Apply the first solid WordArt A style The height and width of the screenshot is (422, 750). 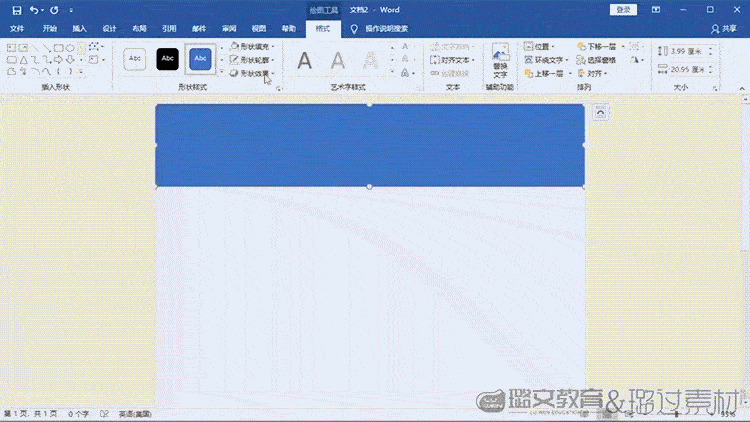pyautogui.click(x=305, y=61)
